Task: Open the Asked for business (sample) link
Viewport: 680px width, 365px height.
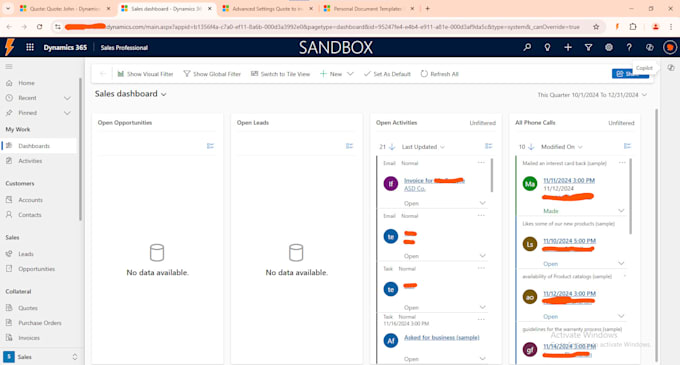Action: pyautogui.click(x=441, y=337)
